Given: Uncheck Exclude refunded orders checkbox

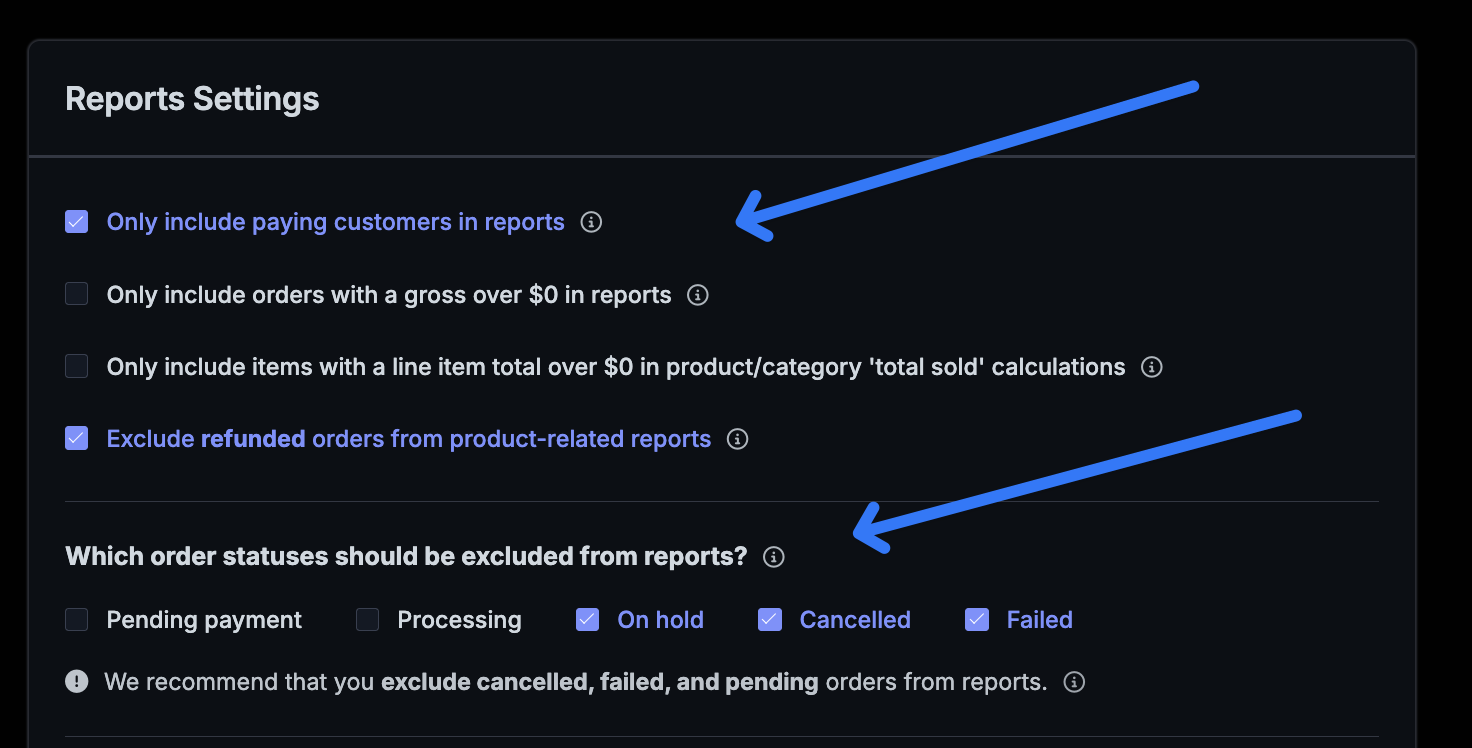Looking at the screenshot, I should click(x=77, y=438).
